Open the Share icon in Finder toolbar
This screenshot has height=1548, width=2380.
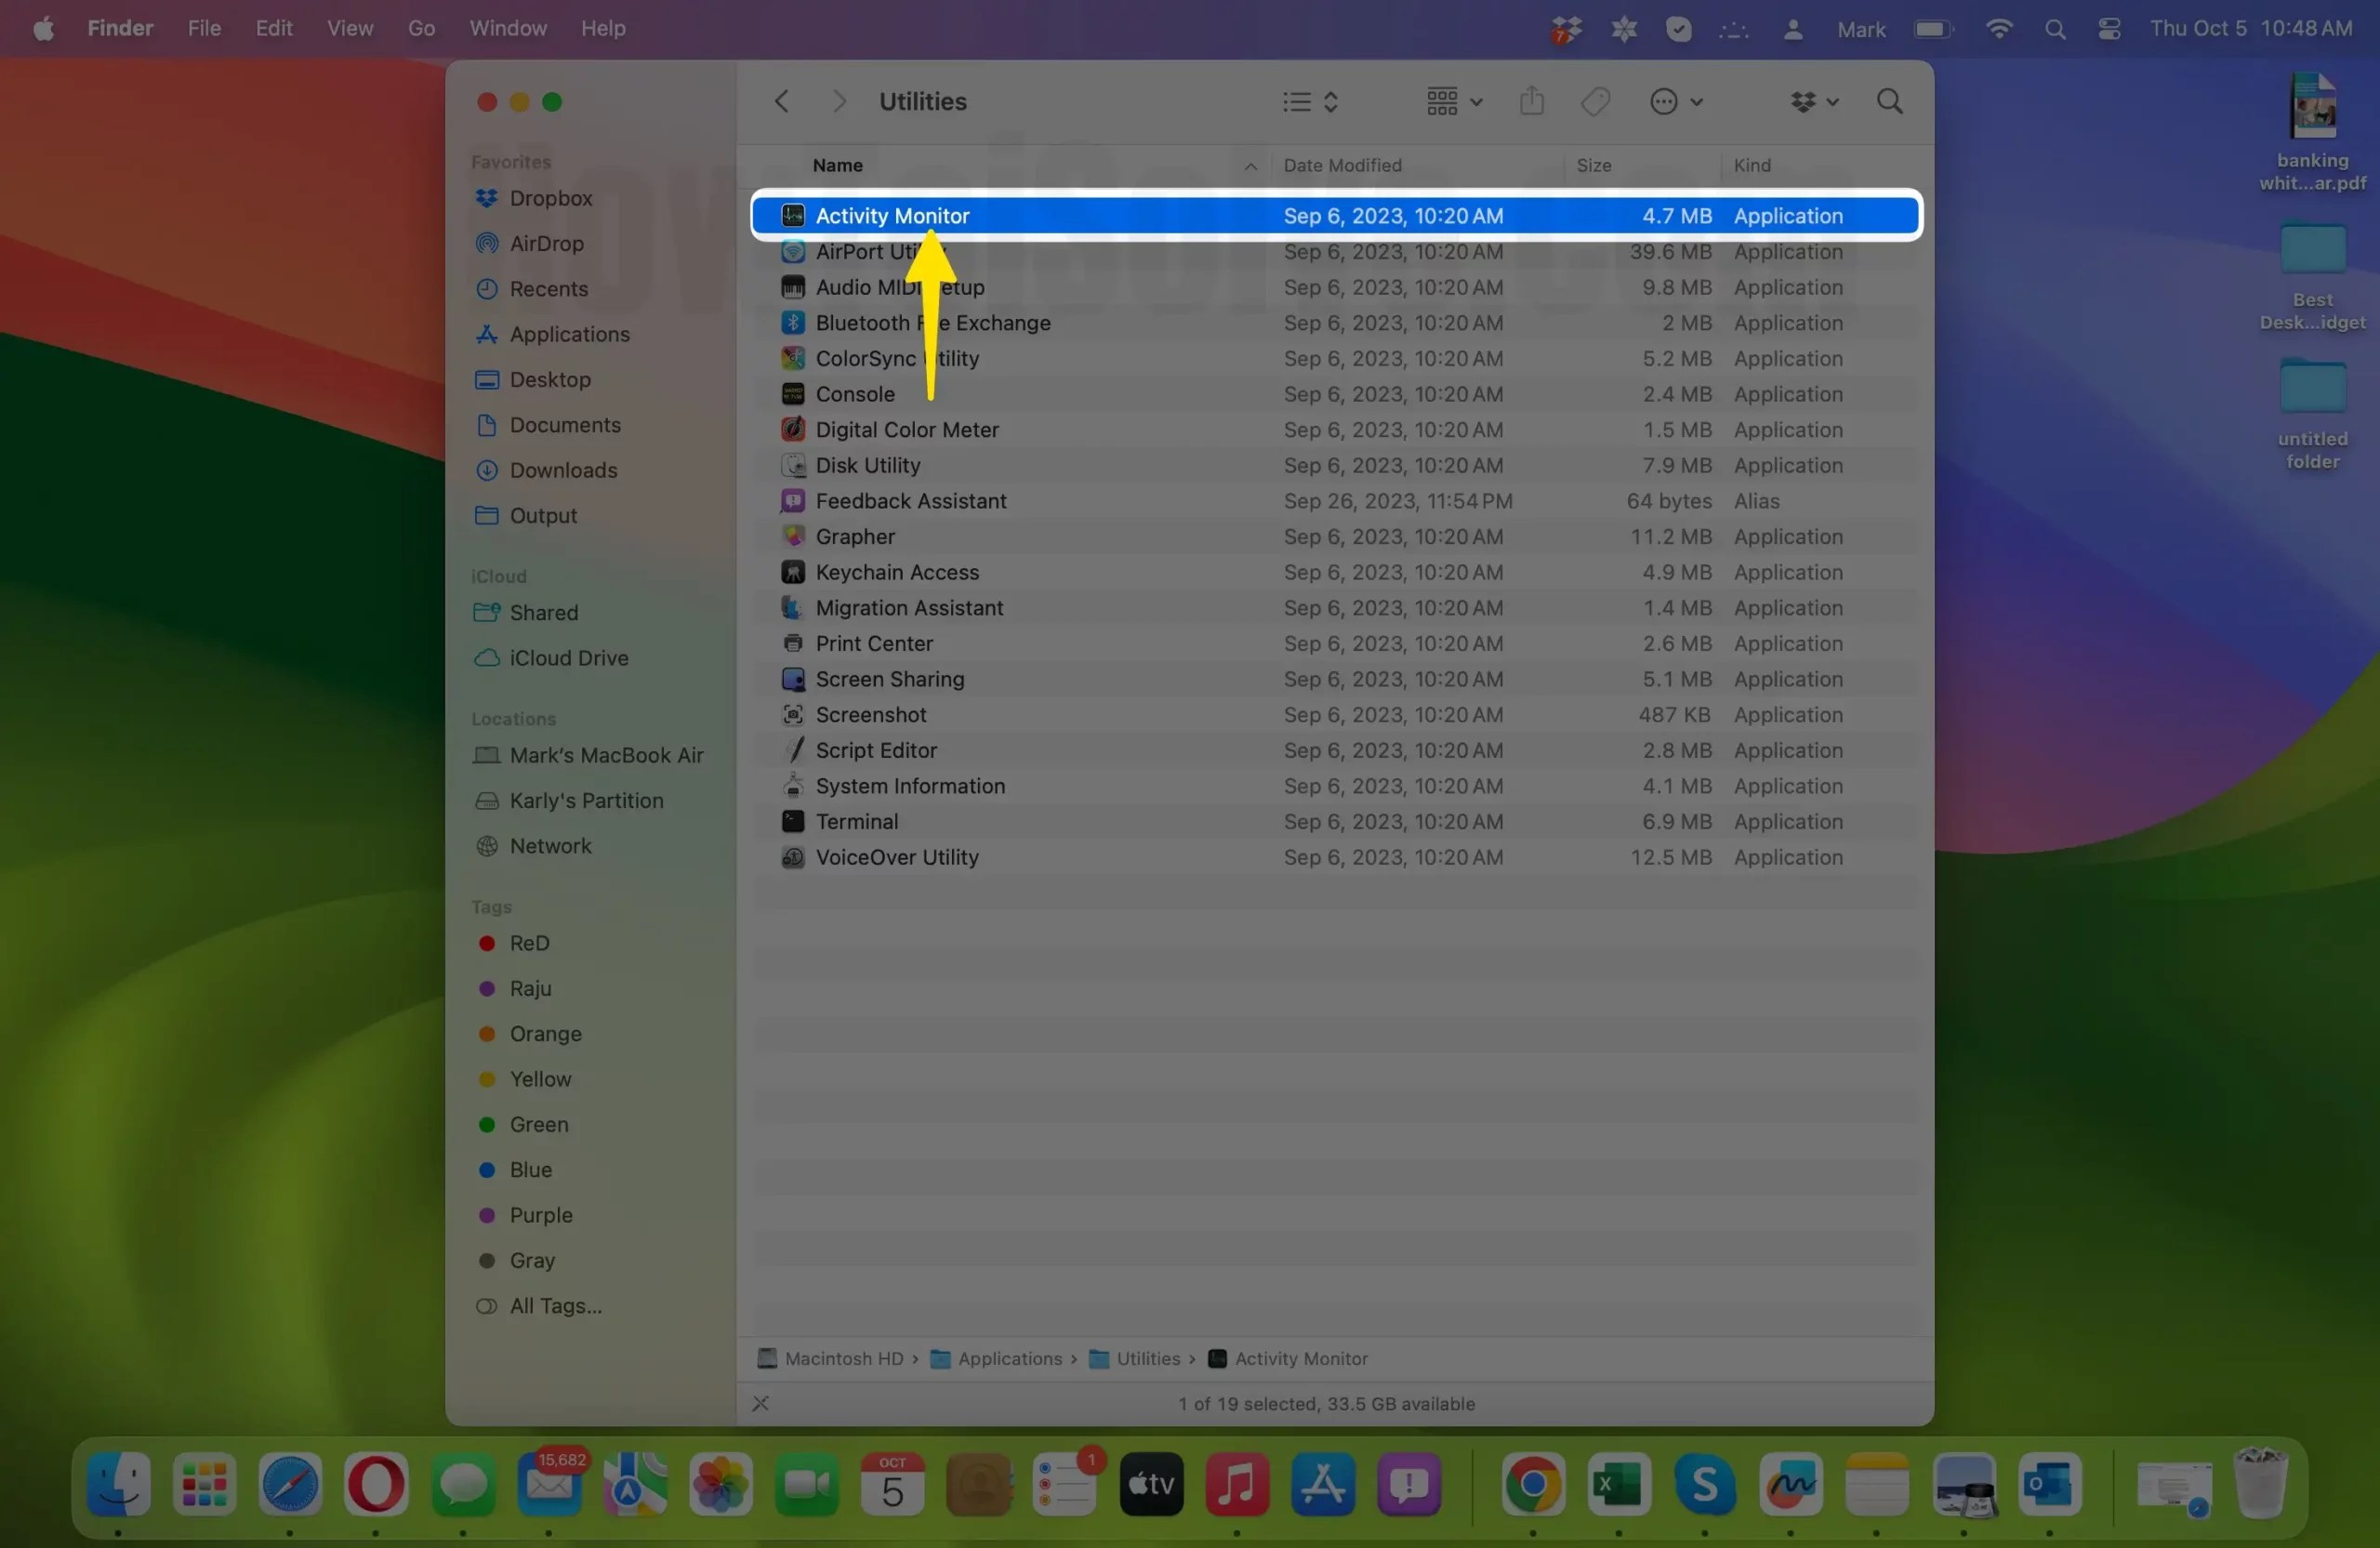[1531, 101]
